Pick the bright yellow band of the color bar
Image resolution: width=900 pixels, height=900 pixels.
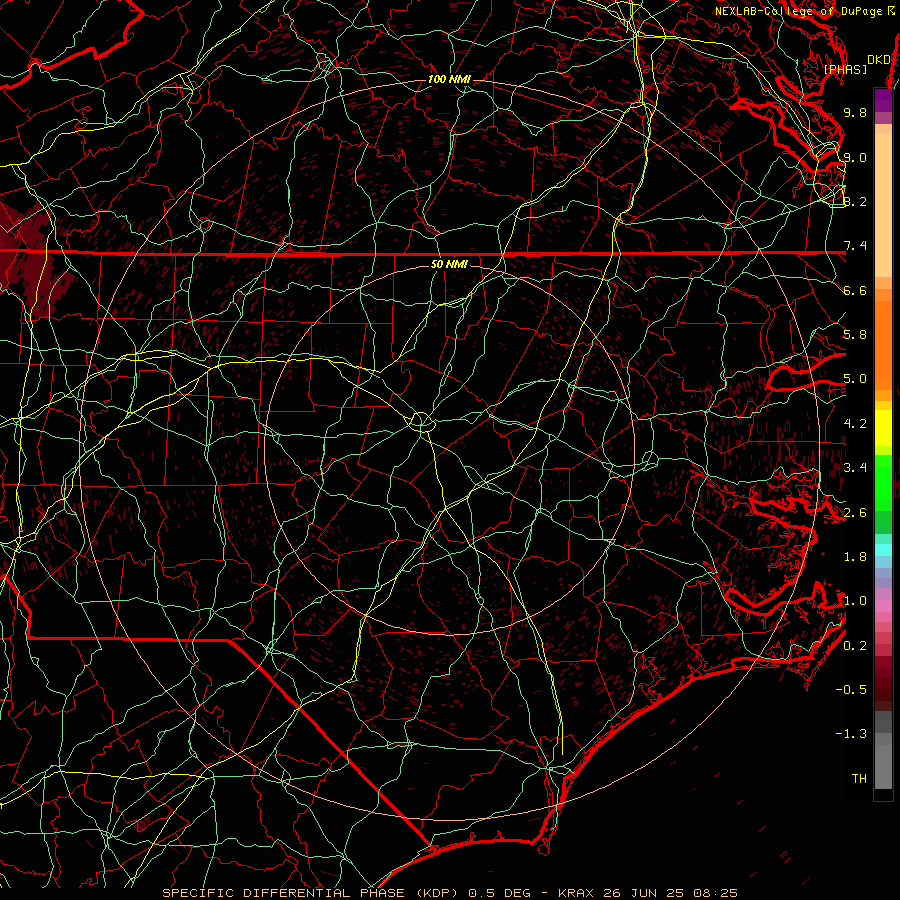(883, 428)
